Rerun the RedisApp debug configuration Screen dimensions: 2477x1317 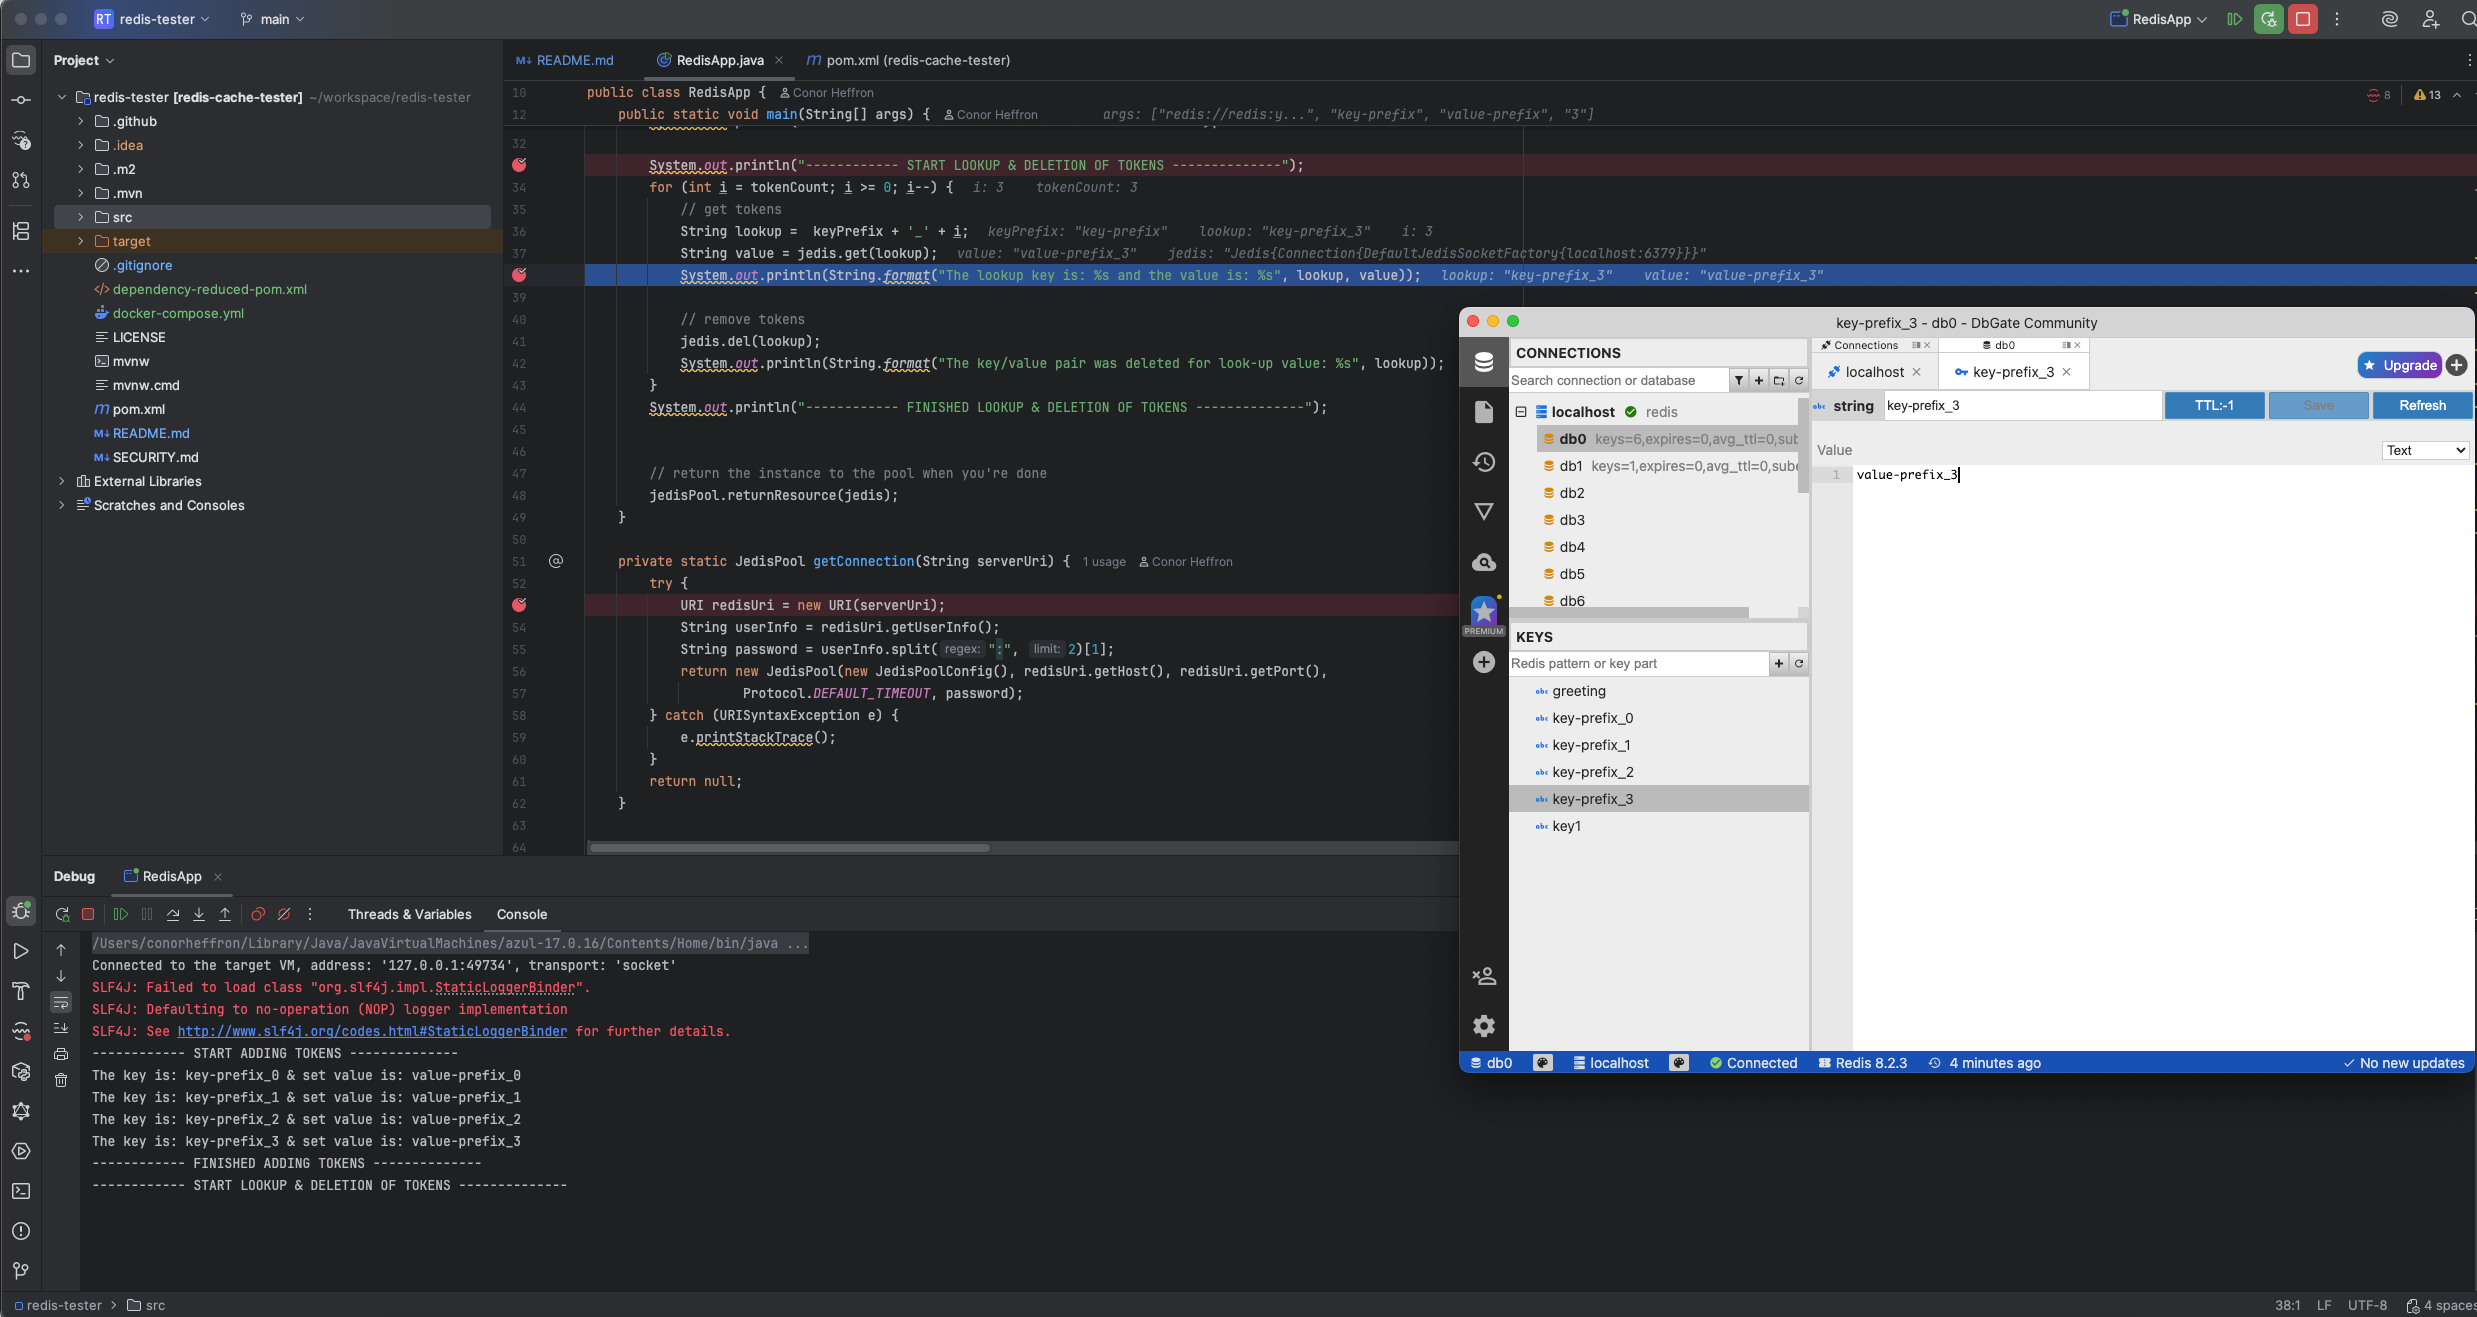(x=62, y=914)
